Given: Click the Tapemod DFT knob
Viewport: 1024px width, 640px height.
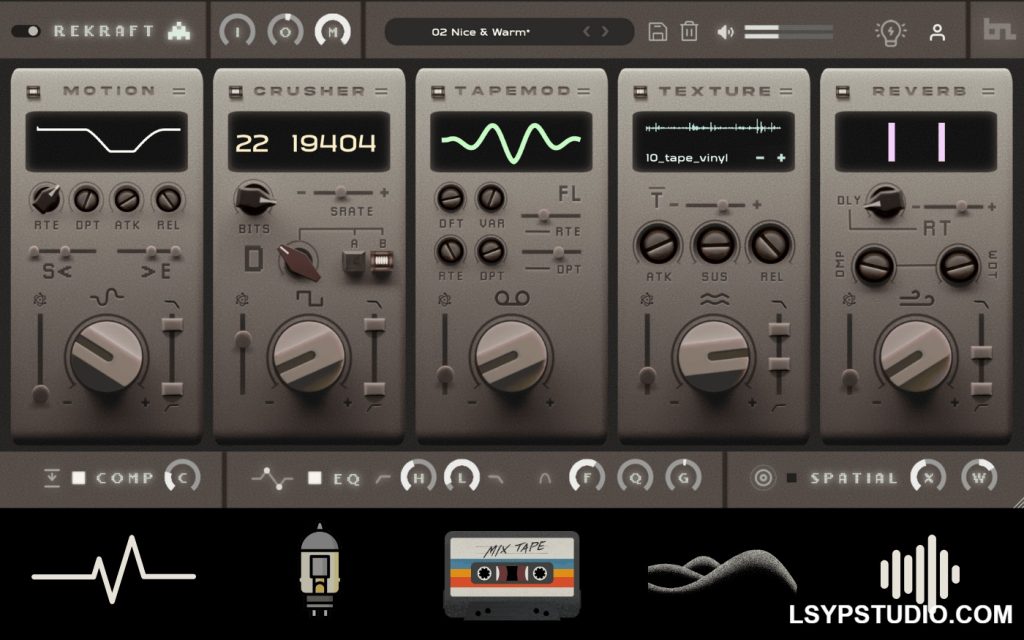Looking at the screenshot, I should click(451, 197).
